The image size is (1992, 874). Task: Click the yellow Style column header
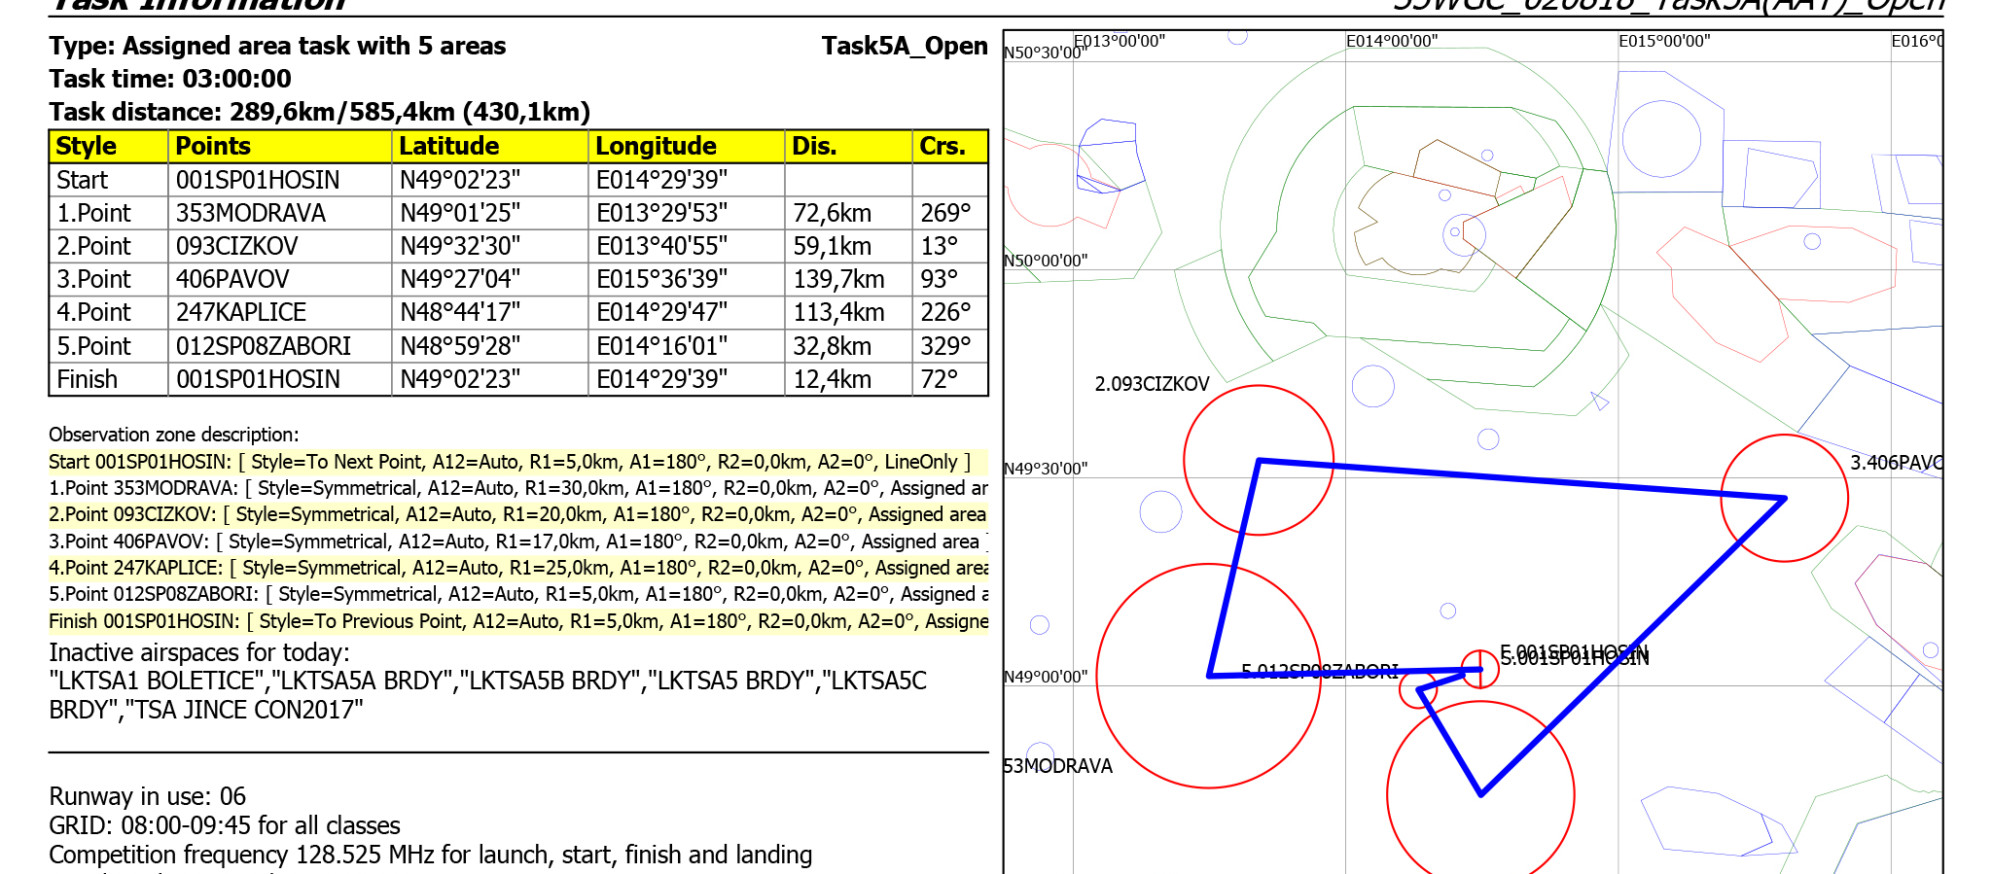[x=87, y=146]
